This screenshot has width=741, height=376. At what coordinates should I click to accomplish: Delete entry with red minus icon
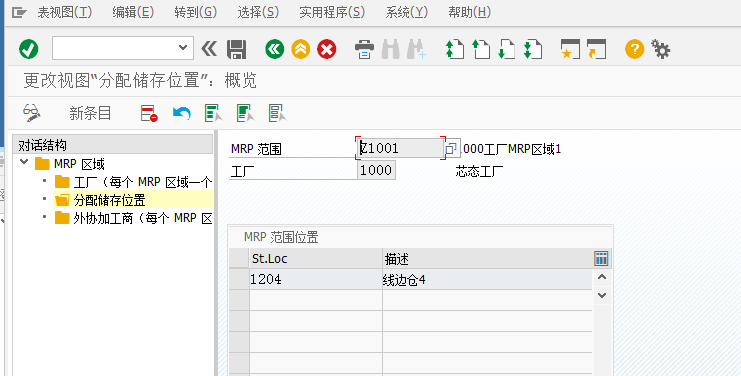(149, 113)
